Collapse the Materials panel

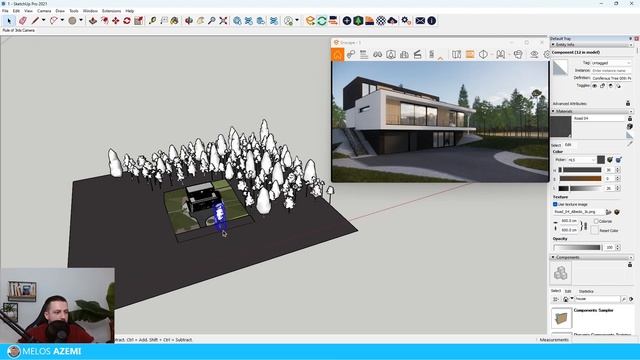pyautogui.click(x=553, y=111)
